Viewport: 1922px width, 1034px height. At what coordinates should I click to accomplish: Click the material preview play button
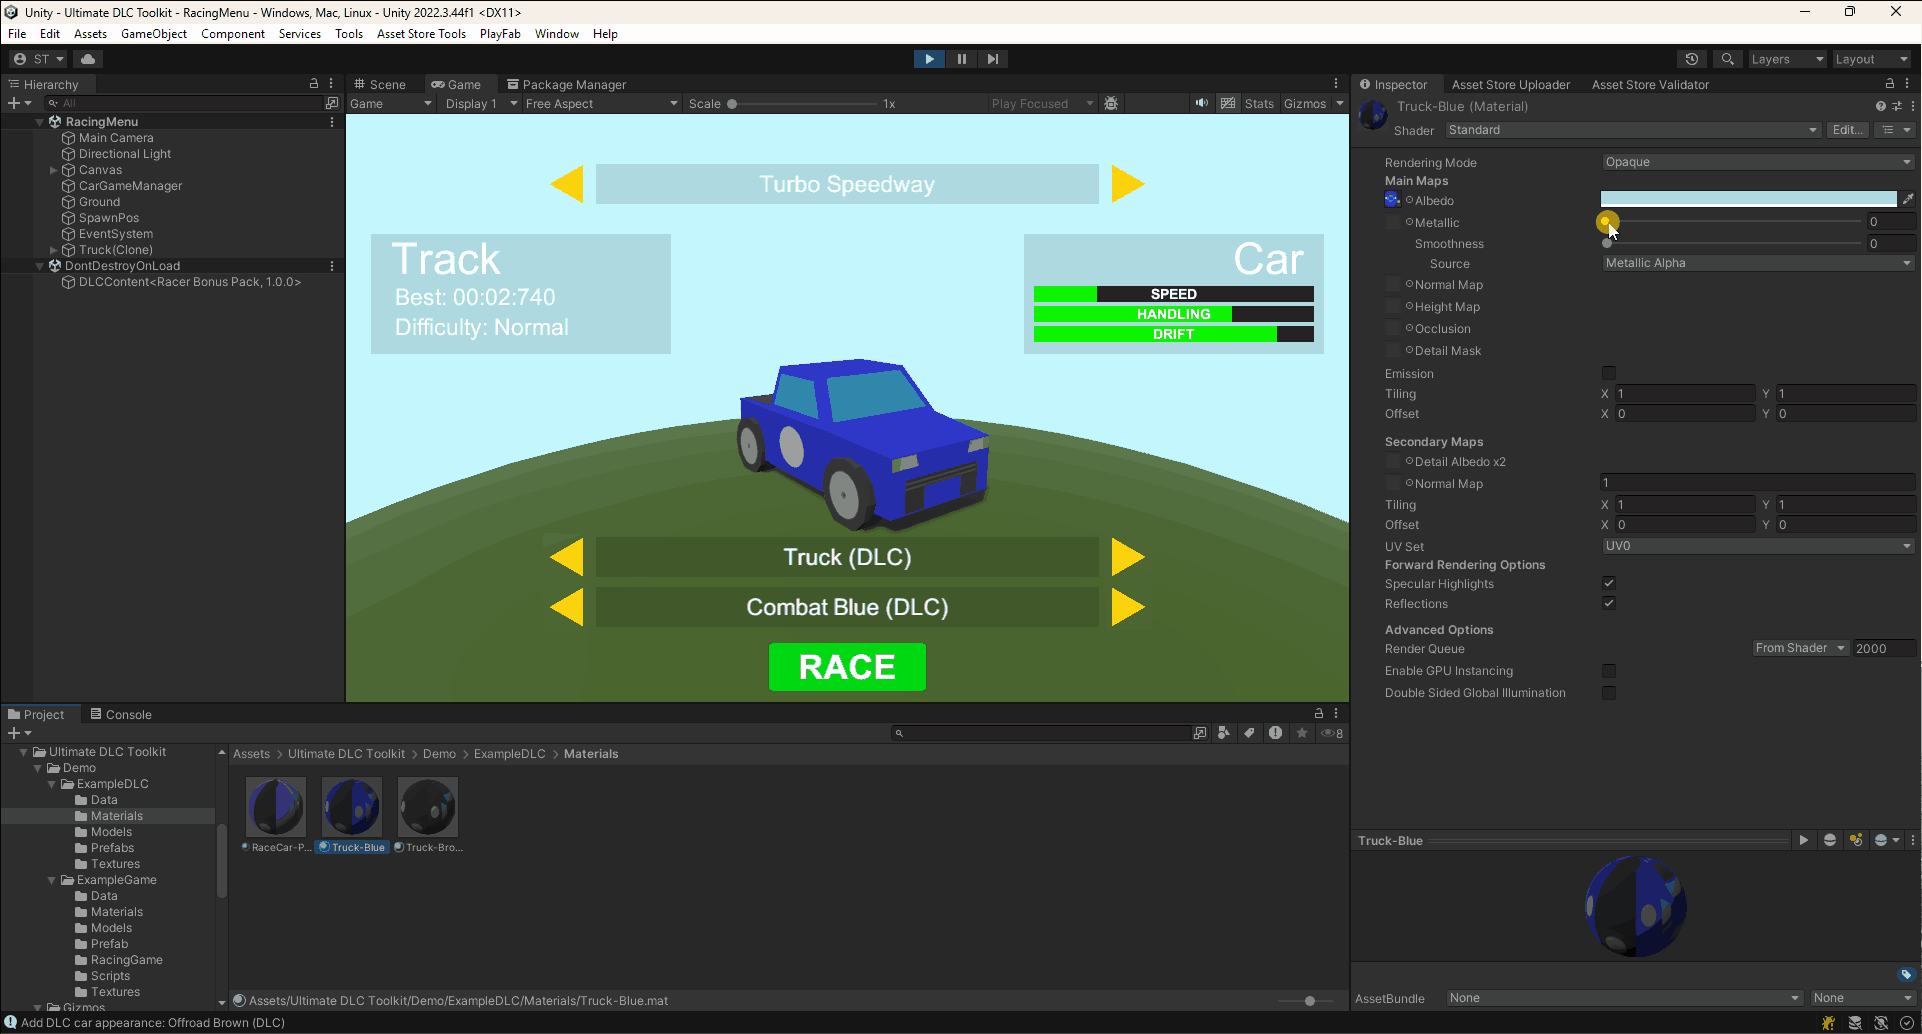coord(1803,841)
